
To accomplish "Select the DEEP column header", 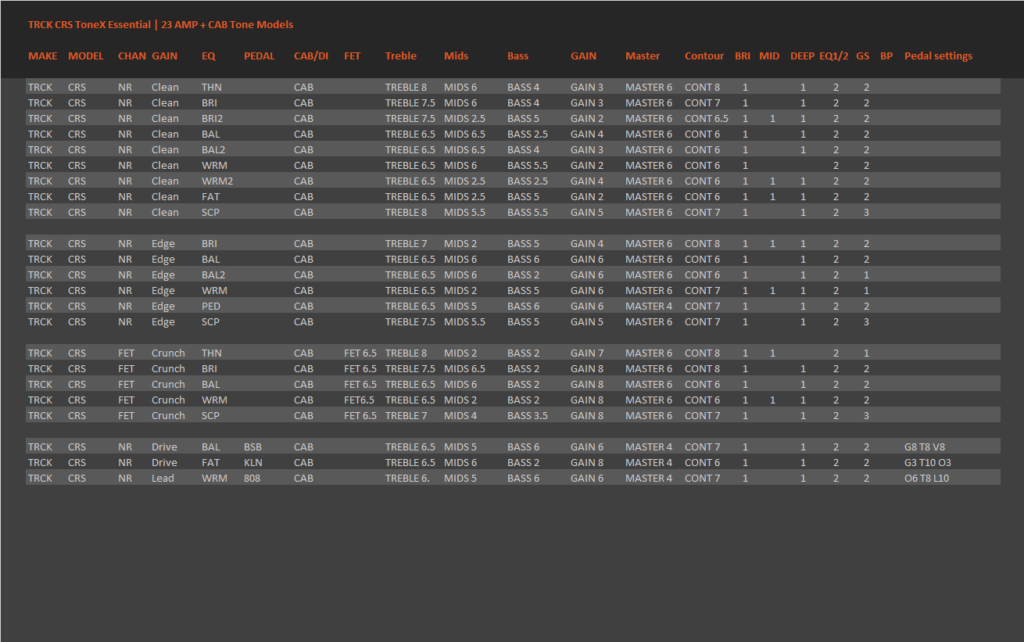I will 802,56.
